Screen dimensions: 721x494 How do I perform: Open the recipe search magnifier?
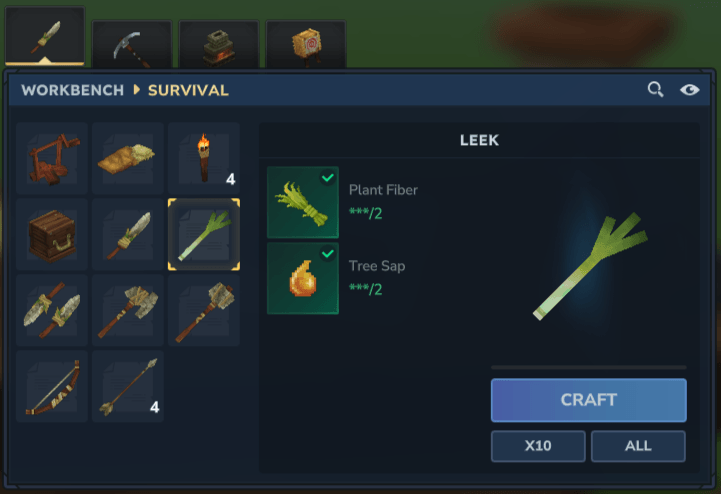coord(655,89)
